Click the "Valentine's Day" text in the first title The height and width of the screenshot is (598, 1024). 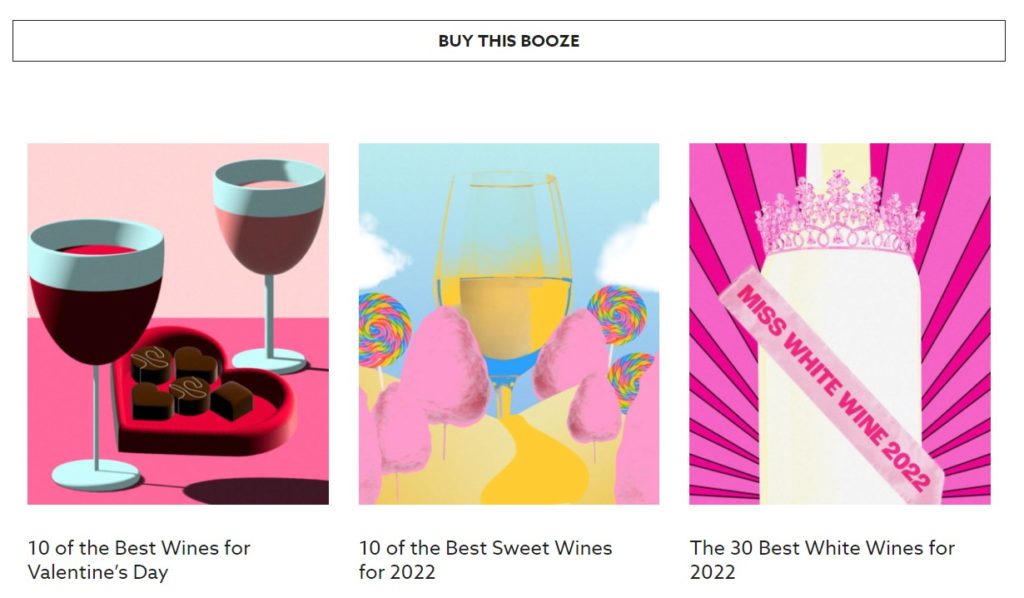click(98, 572)
